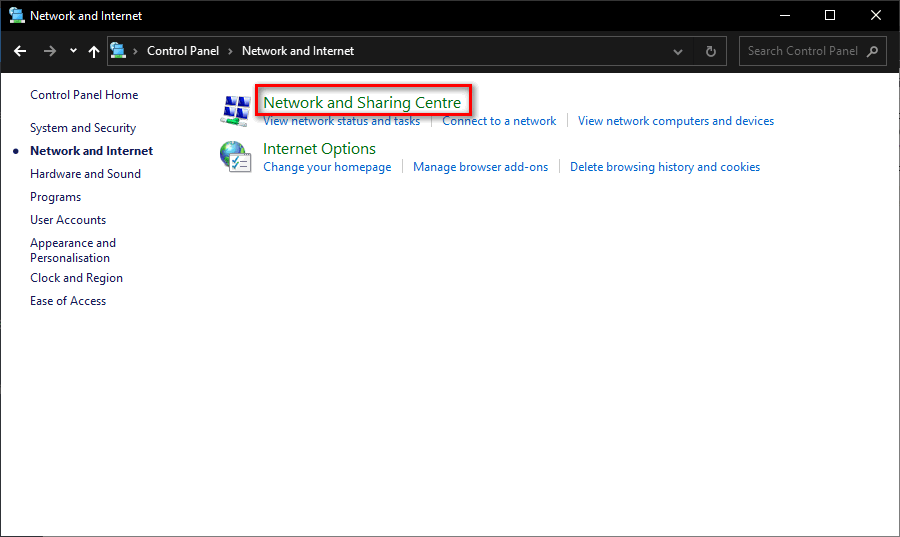Click the Forward arrow navigation button
Screen dimensions: 900x537
point(50,51)
